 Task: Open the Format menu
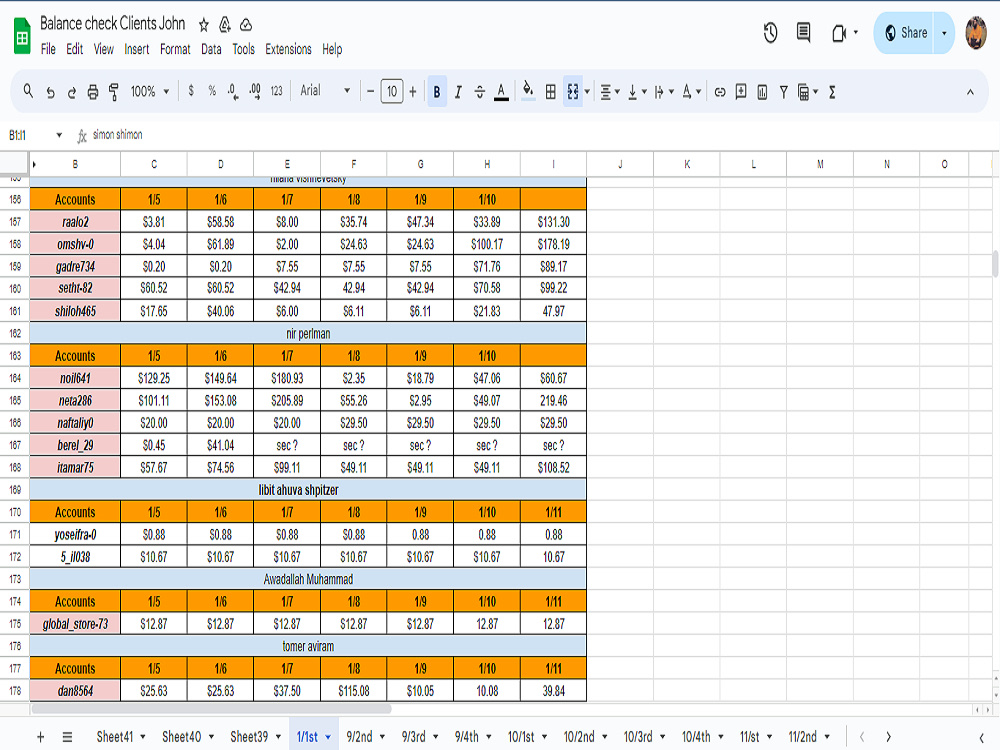click(175, 49)
